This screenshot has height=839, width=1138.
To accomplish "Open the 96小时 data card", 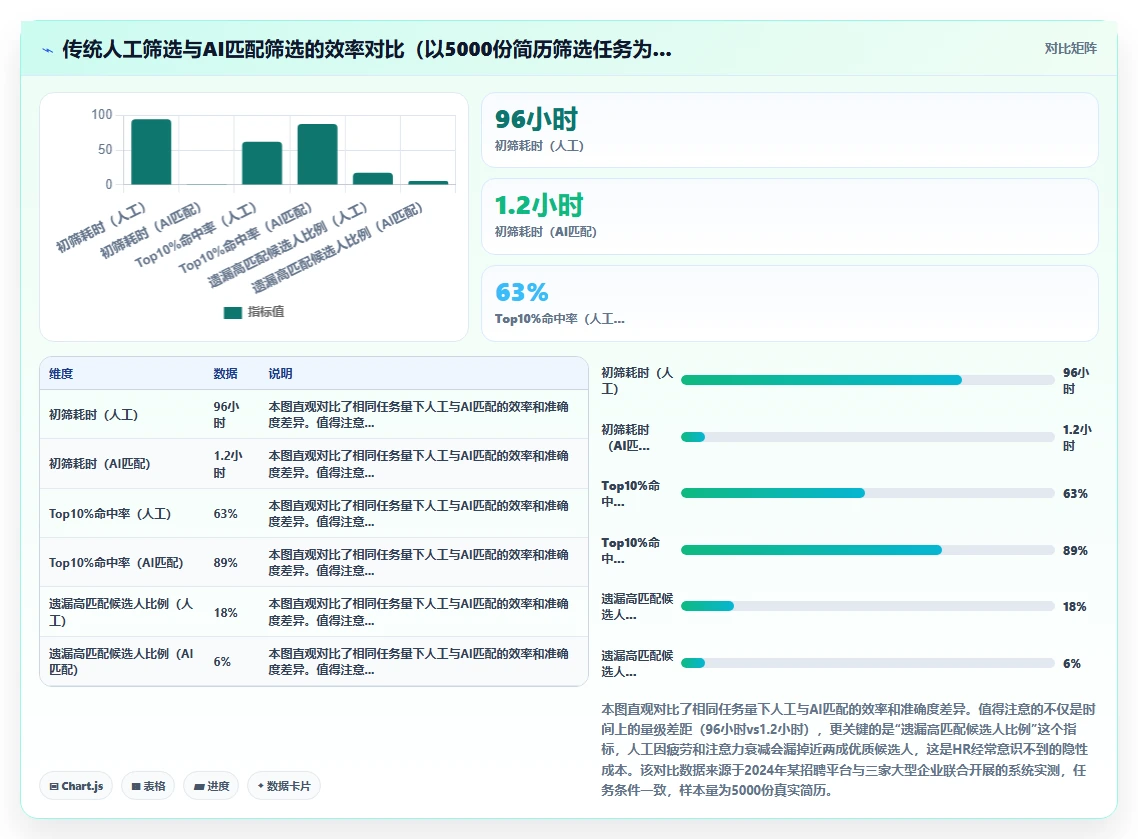I will (x=790, y=130).
